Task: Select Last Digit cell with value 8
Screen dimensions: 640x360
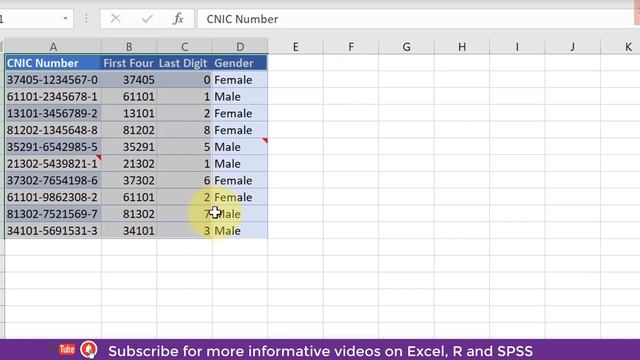Action: (184, 130)
